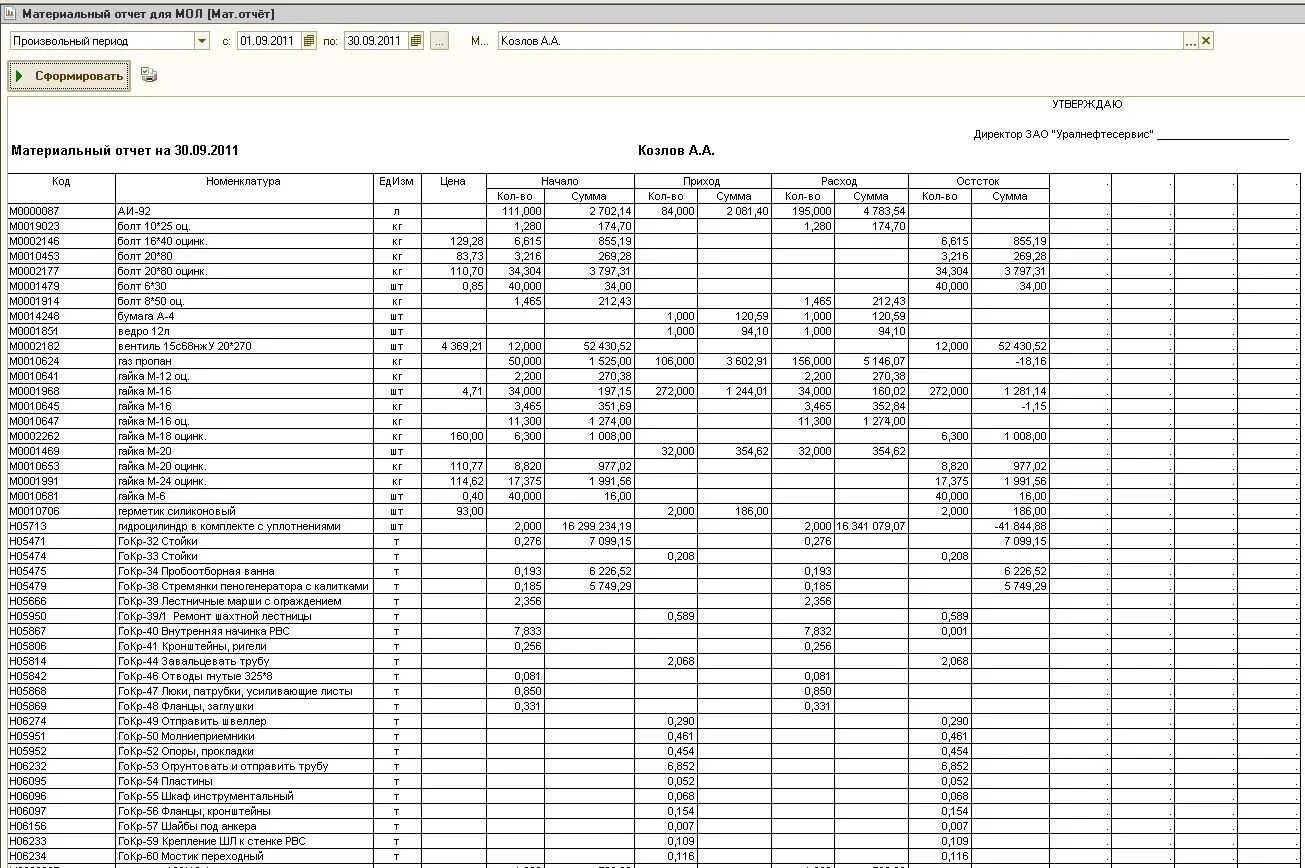Select the negative balance cell -18,16
The image size is (1305, 868).
[x=1010, y=361]
